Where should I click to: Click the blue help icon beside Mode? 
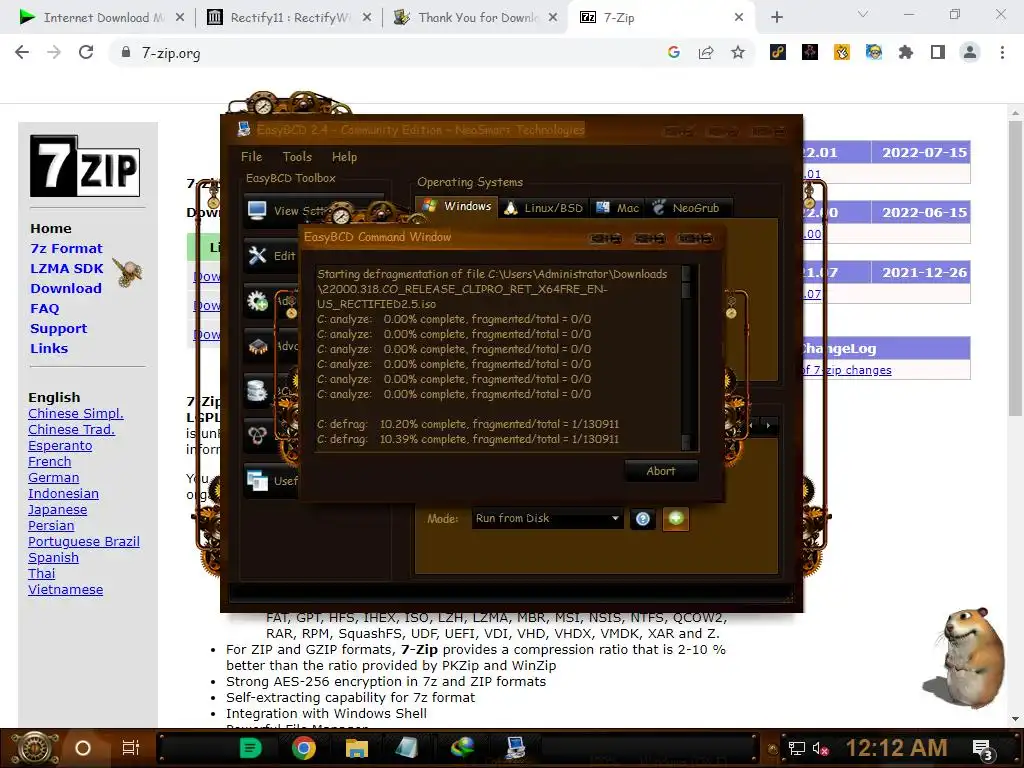pos(643,519)
